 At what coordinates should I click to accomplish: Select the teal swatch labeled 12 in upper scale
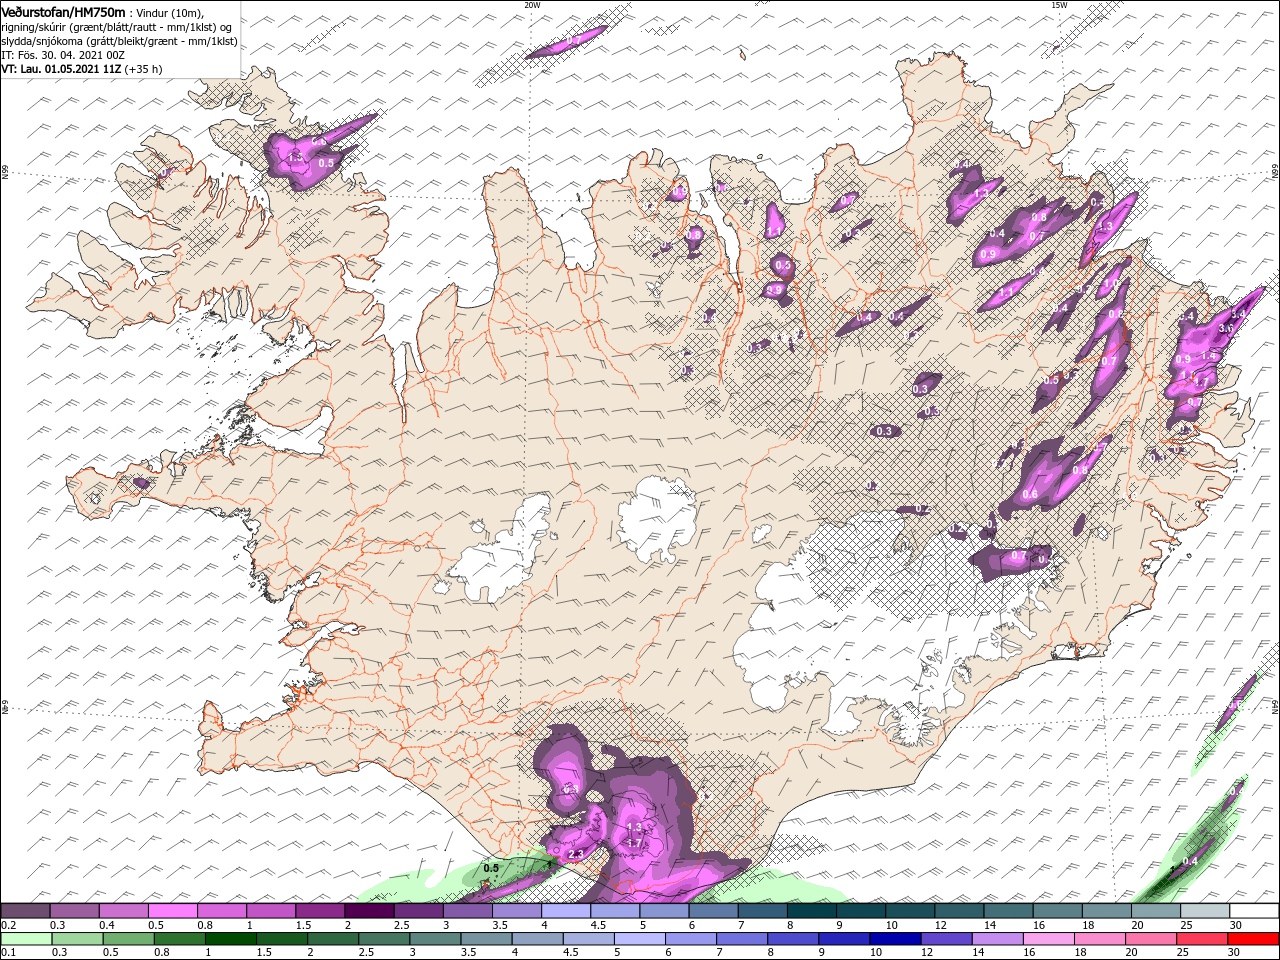[959, 911]
